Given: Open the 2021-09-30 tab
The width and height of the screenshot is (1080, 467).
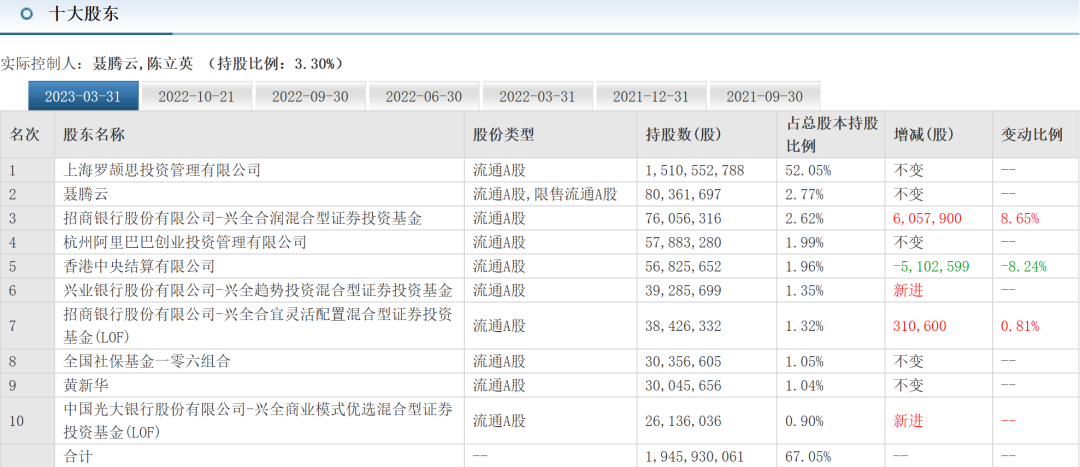Looking at the screenshot, I should (765, 96).
